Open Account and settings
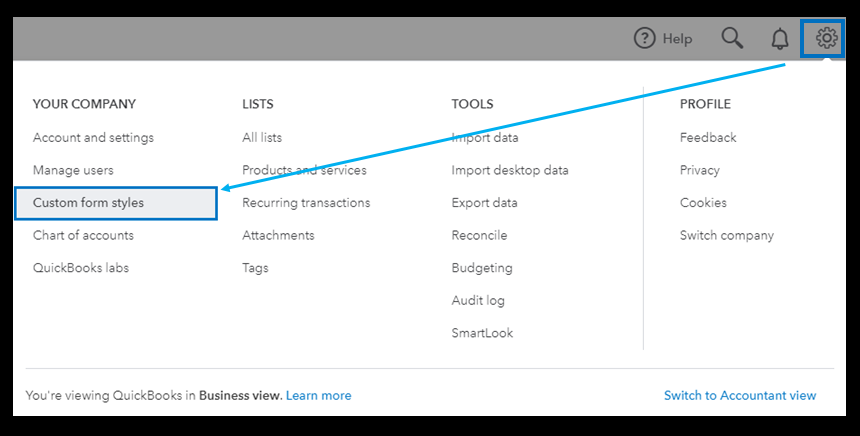Viewport: 860px width, 436px height. pyautogui.click(x=93, y=138)
